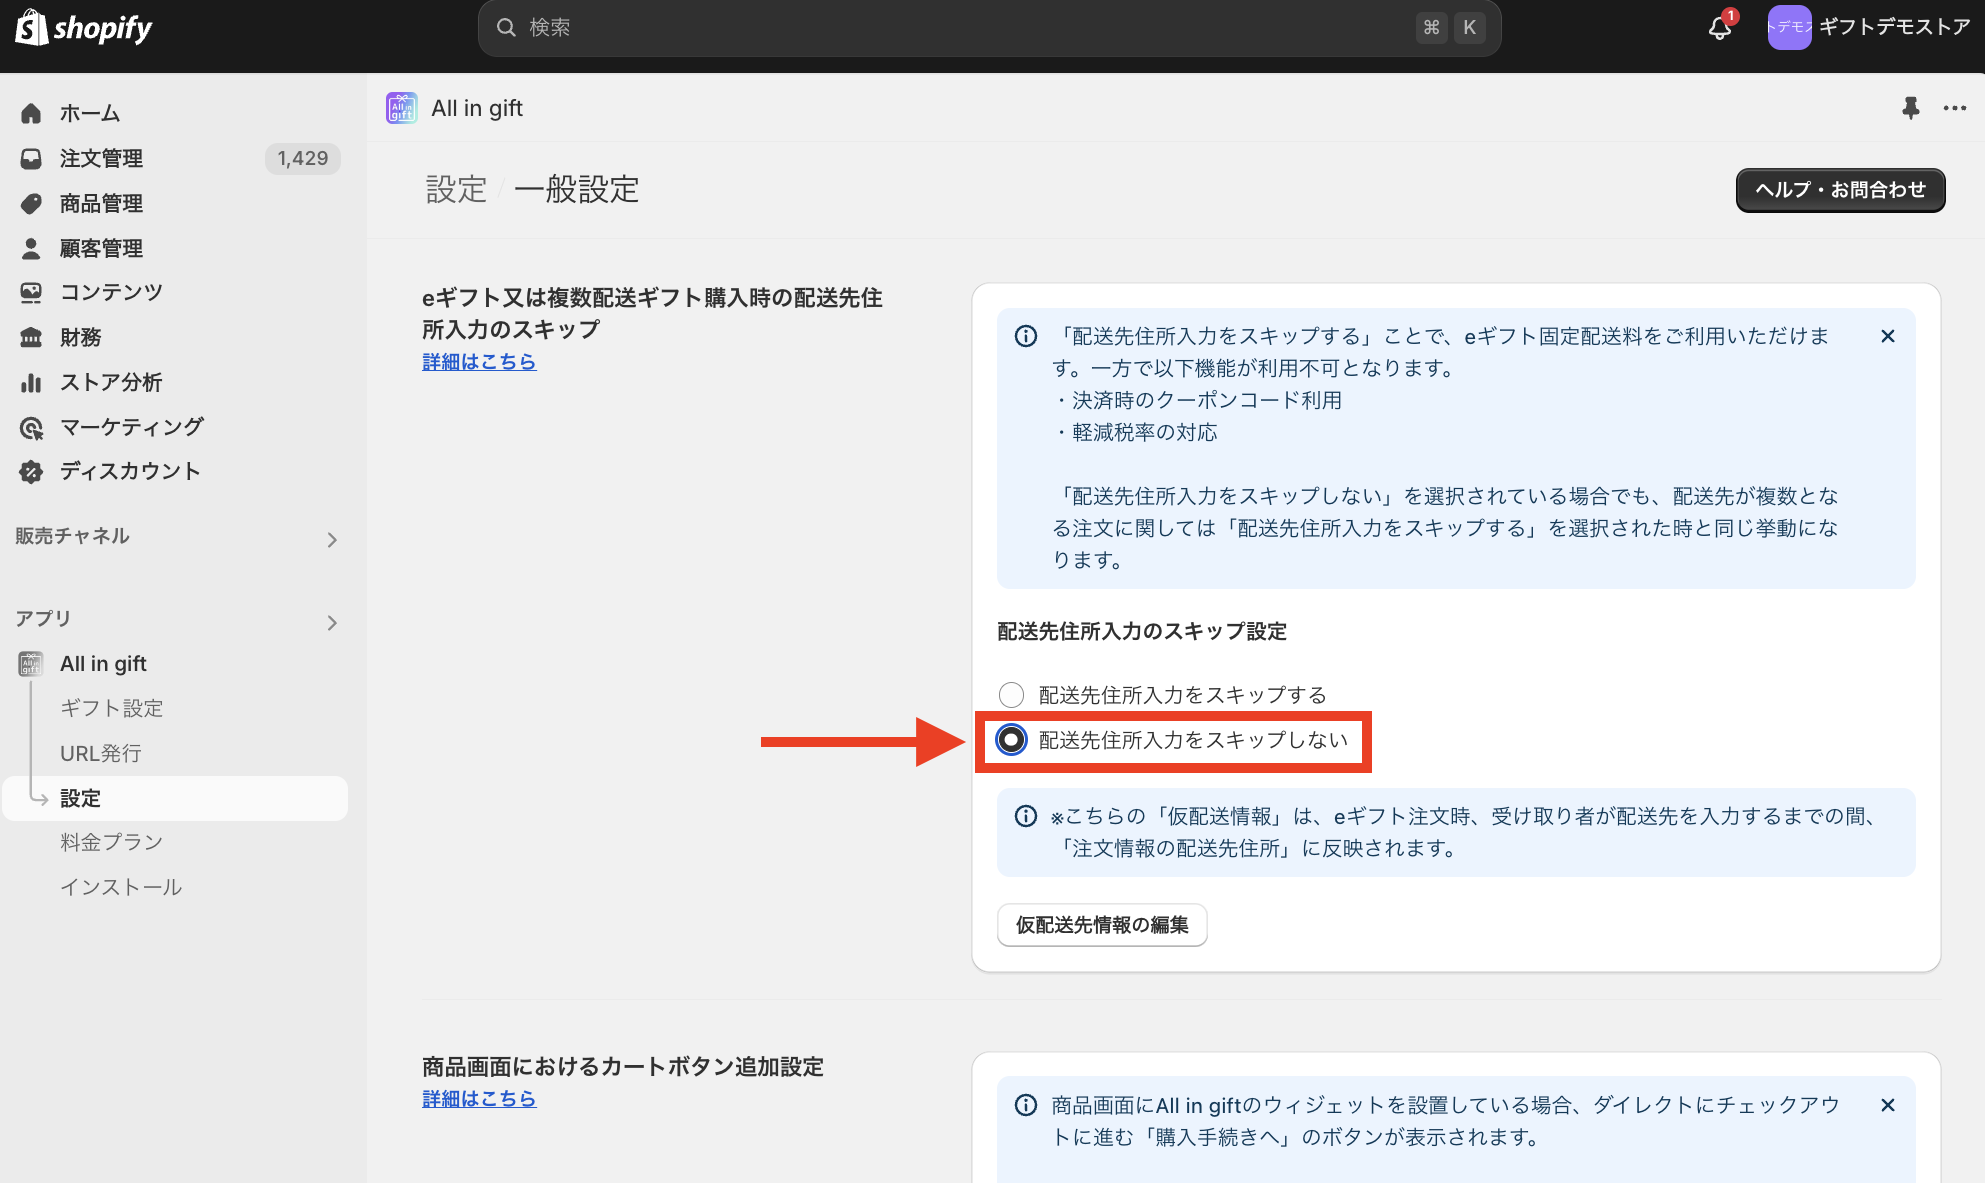Click the Shopify logo
Screen dimensions: 1985x1183
(x=84, y=28)
